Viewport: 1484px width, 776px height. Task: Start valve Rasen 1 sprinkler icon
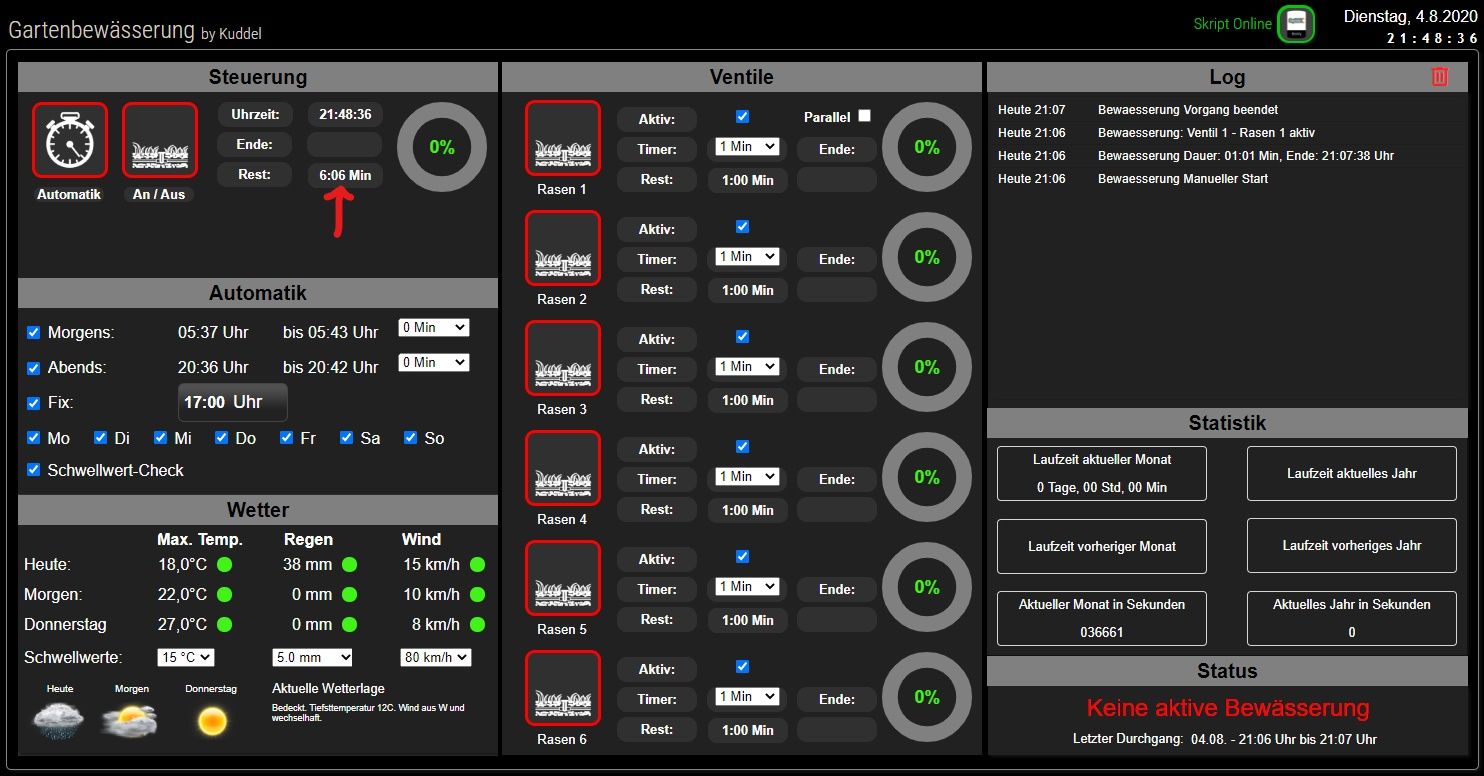(x=563, y=138)
